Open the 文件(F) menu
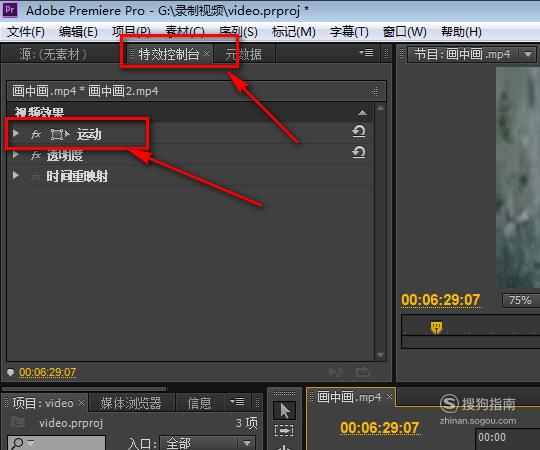The height and width of the screenshot is (450, 540). 26,32
